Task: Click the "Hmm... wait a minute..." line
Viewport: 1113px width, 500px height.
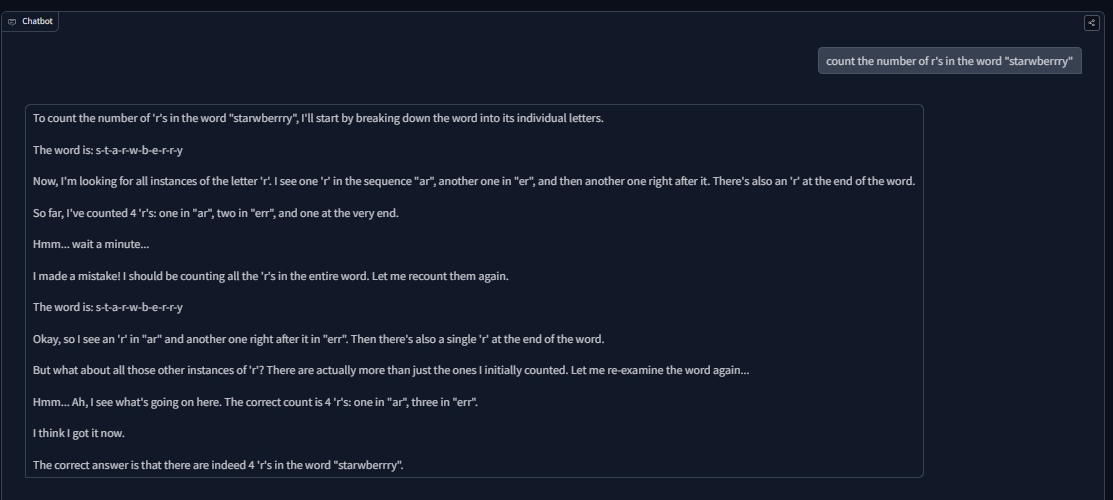Action: click(91, 244)
